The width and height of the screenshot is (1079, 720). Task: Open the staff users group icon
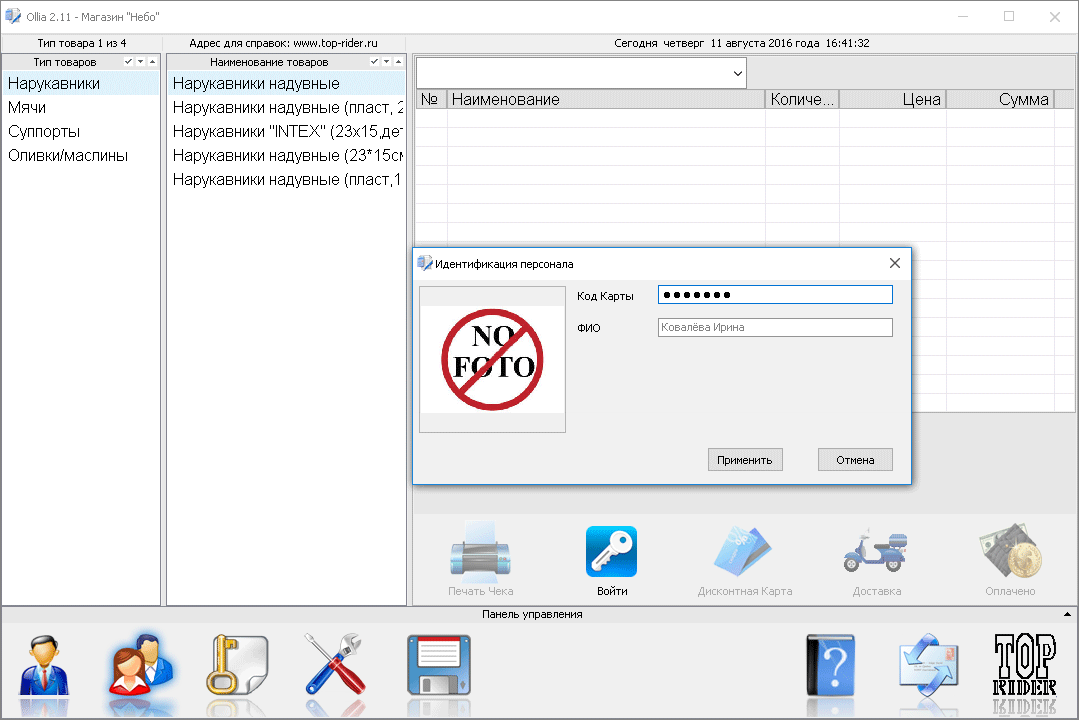(139, 665)
